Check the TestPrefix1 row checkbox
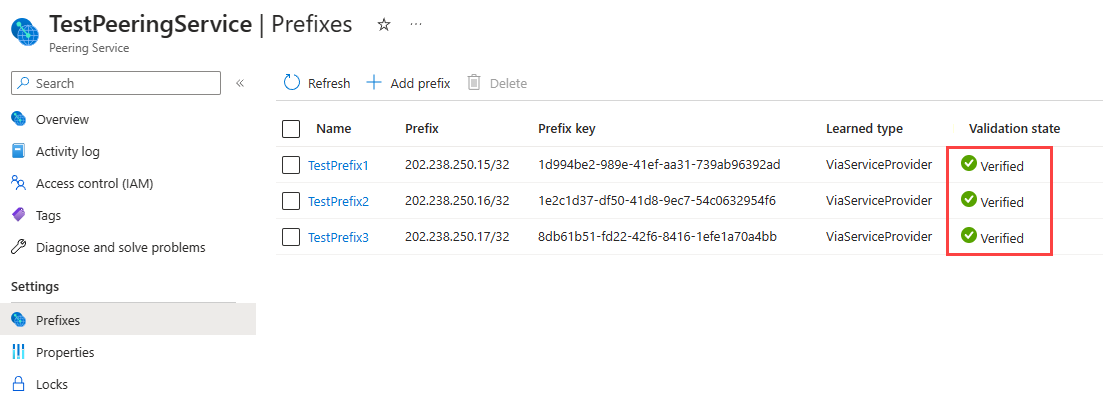The width and height of the screenshot is (1103, 401). click(291, 165)
